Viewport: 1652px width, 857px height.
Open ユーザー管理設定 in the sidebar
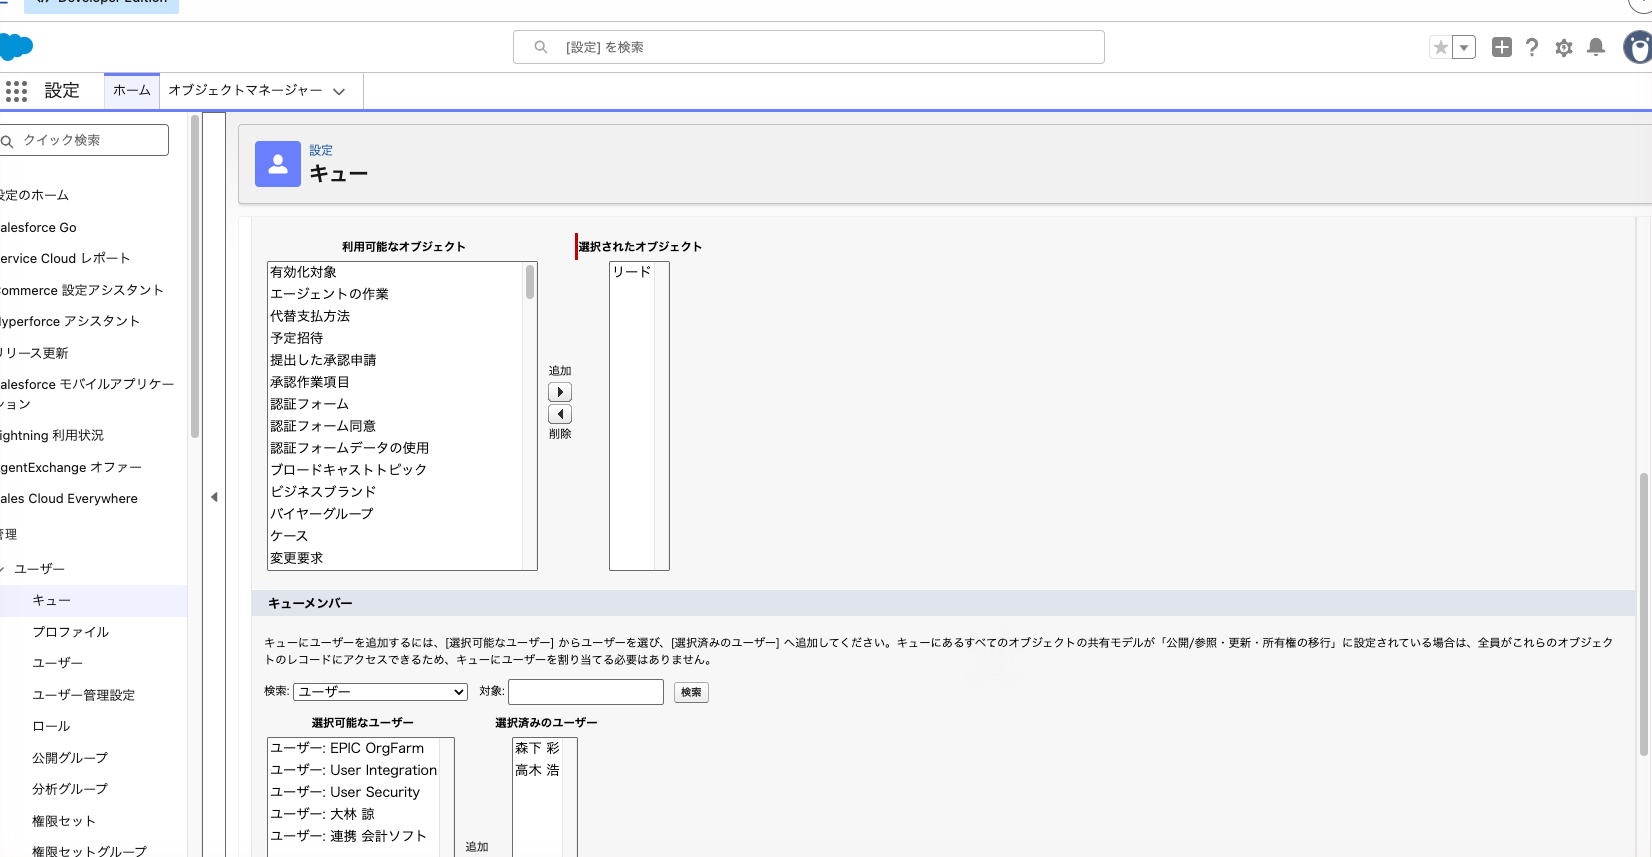click(x=83, y=695)
